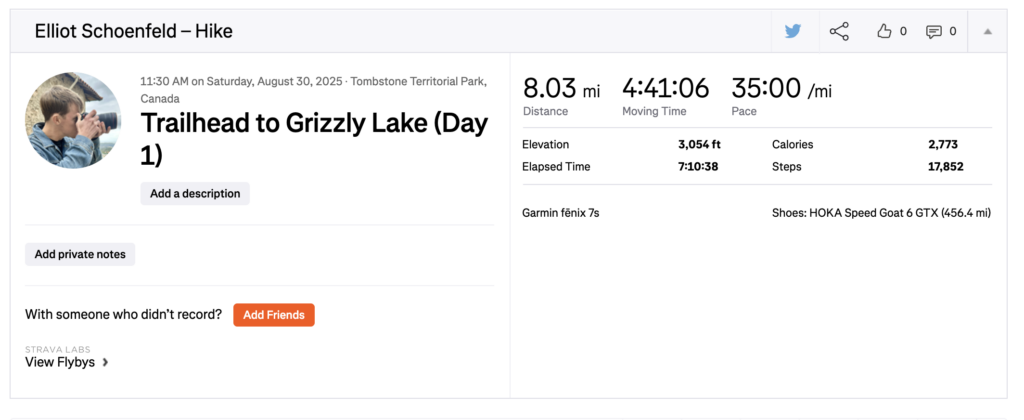Open the View Flybys link

tap(60, 362)
